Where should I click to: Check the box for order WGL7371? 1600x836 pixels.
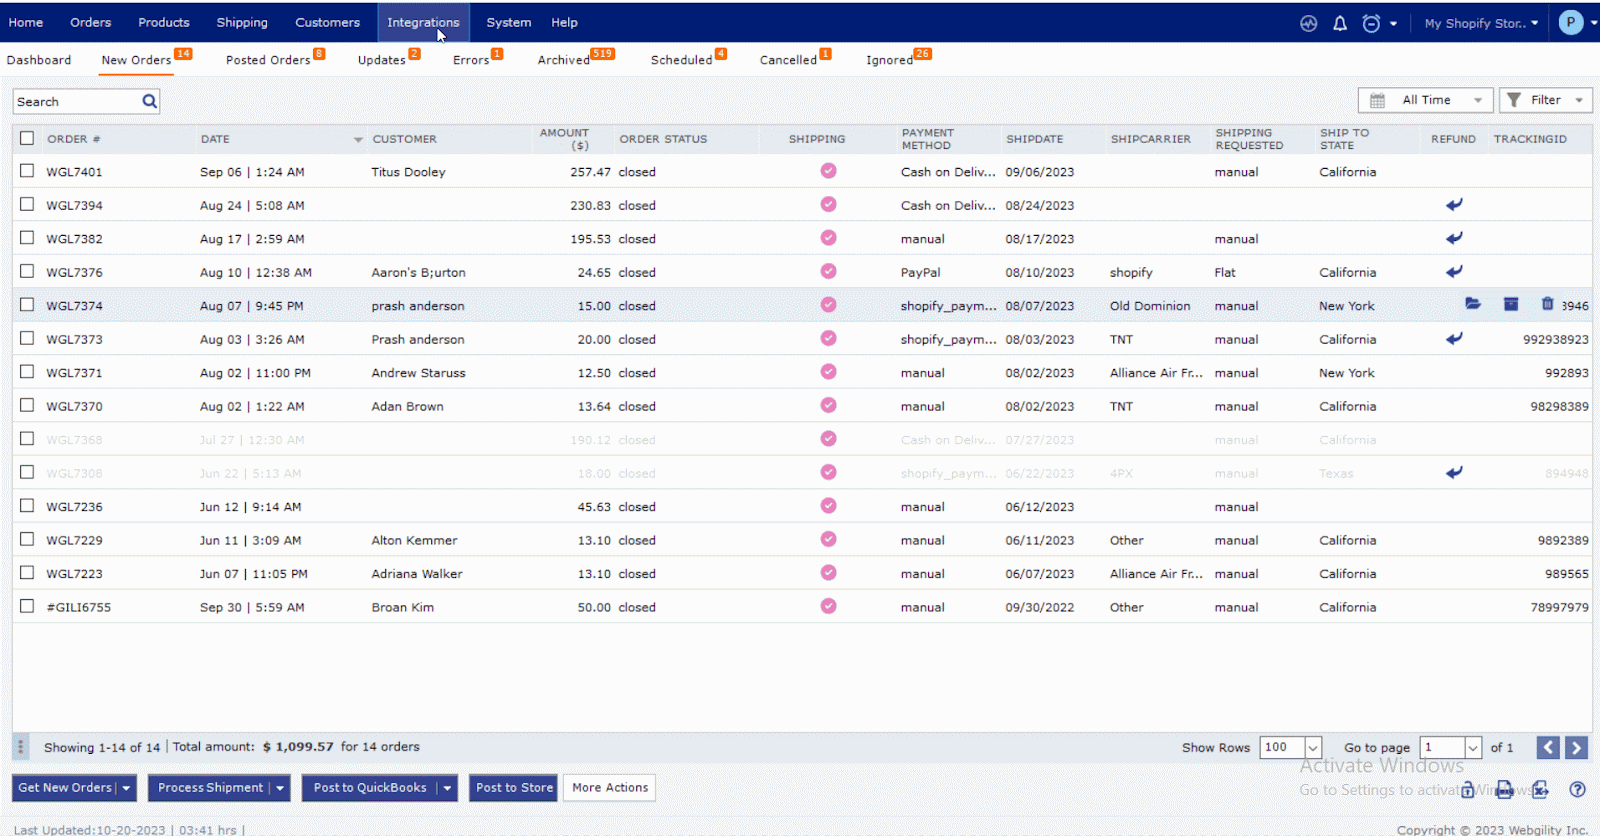tap(27, 372)
